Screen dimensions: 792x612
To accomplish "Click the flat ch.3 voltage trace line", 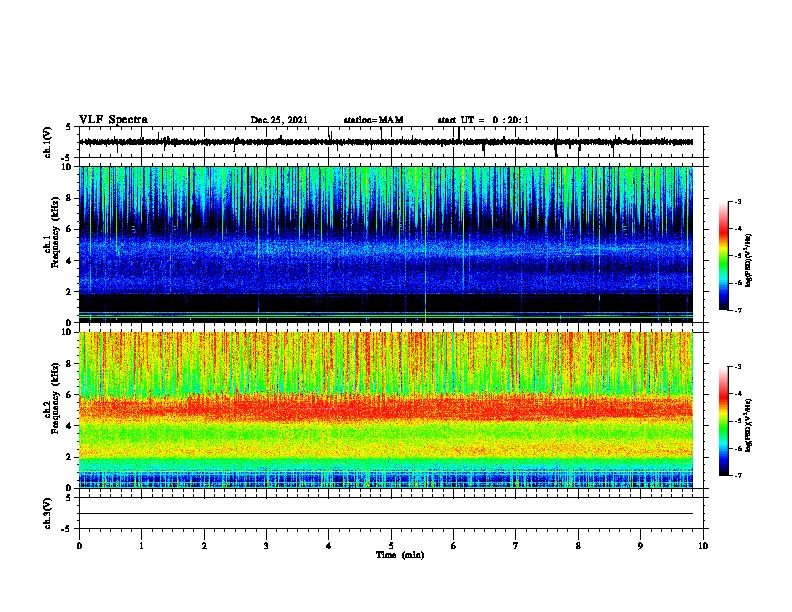I will pos(386,514).
